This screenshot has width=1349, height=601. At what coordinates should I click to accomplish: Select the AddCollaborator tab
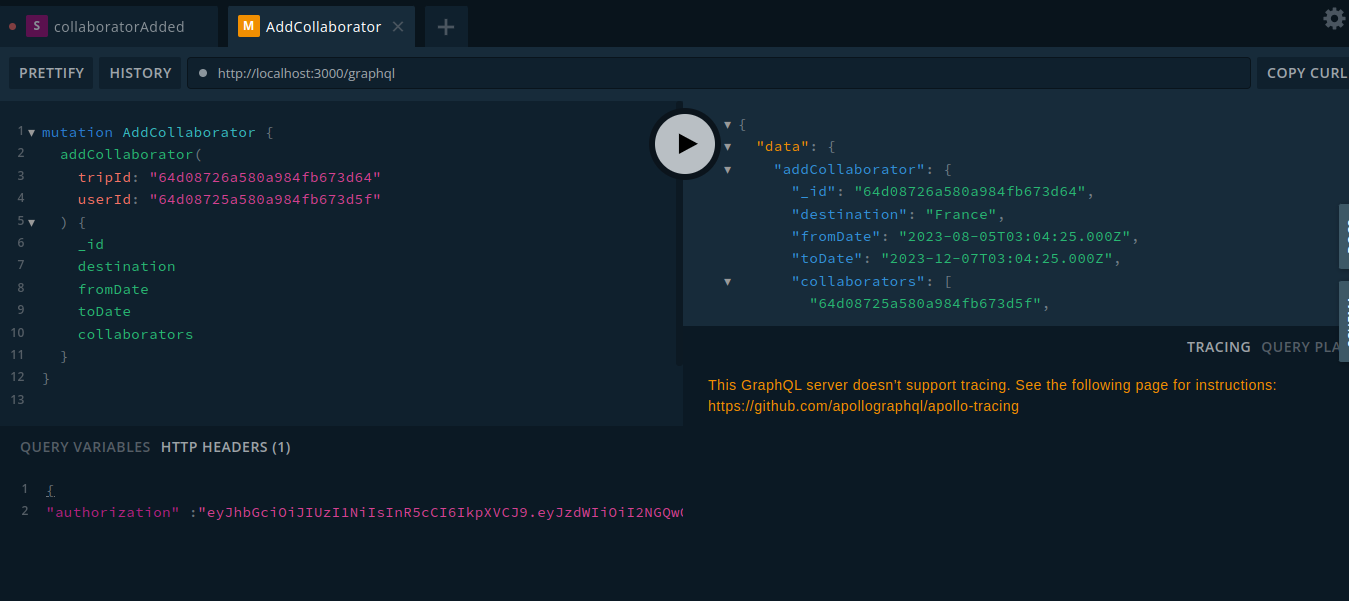(x=322, y=27)
